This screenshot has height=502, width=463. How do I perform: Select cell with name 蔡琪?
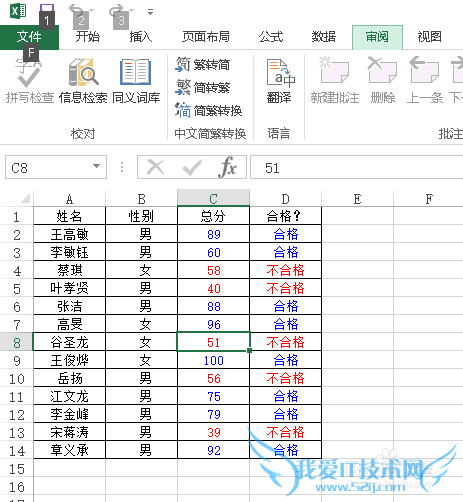click(69, 270)
